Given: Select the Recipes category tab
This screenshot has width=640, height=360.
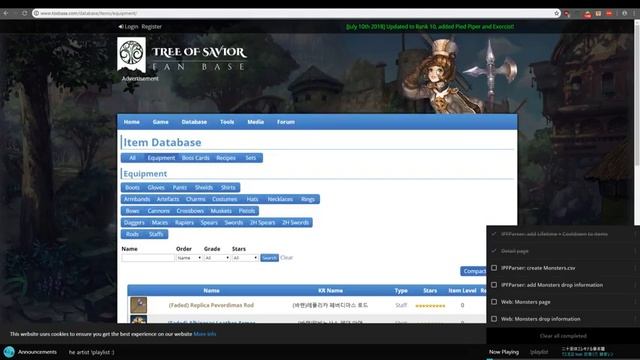Looking at the screenshot, I should click(x=226, y=158).
